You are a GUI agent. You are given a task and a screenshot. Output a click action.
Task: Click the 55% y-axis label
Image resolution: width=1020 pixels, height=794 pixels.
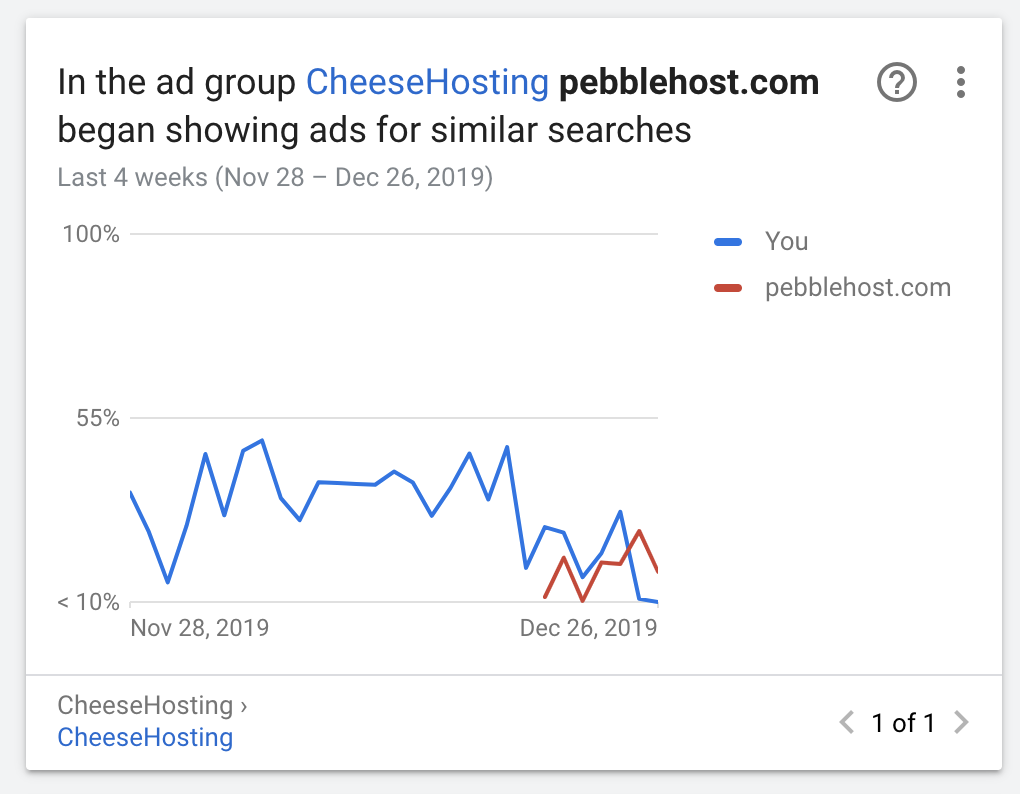pyautogui.click(x=97, y=418)
